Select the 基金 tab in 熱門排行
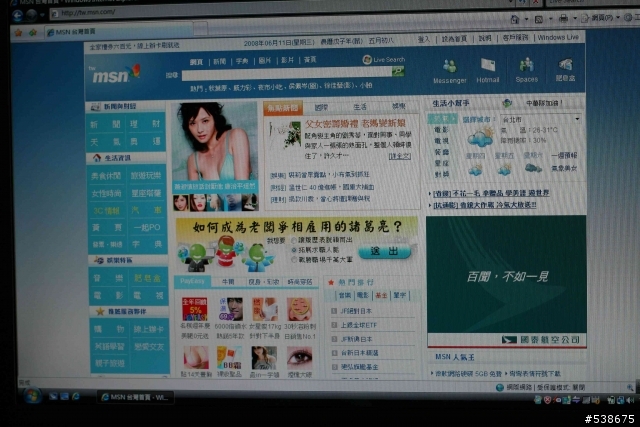The image size is (640, 427). pos(381,295)
